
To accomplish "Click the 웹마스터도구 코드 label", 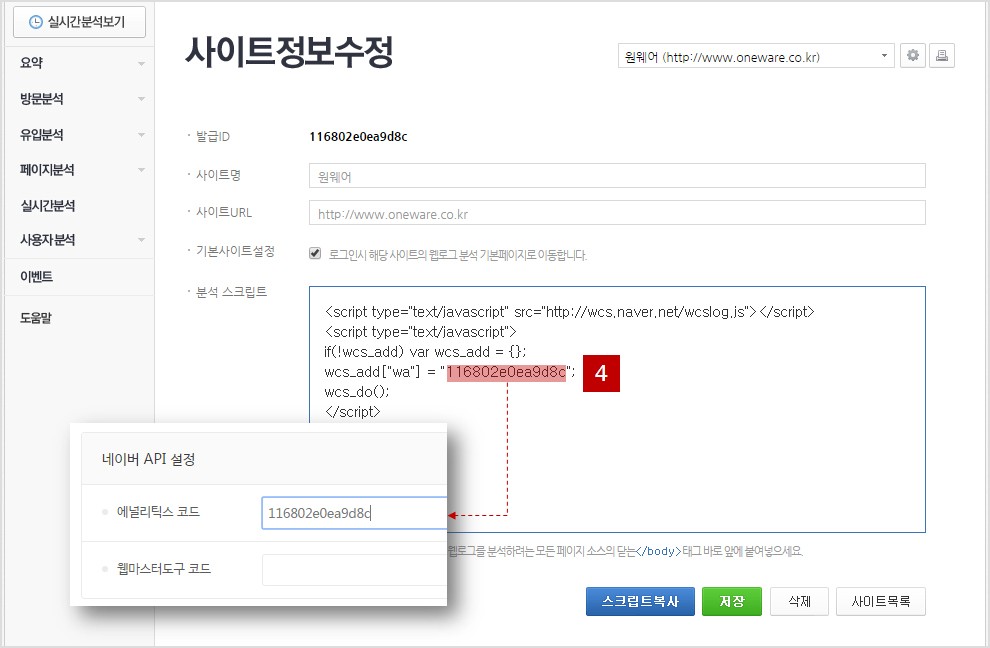I will pyautogui.click(x=164, y=568).
